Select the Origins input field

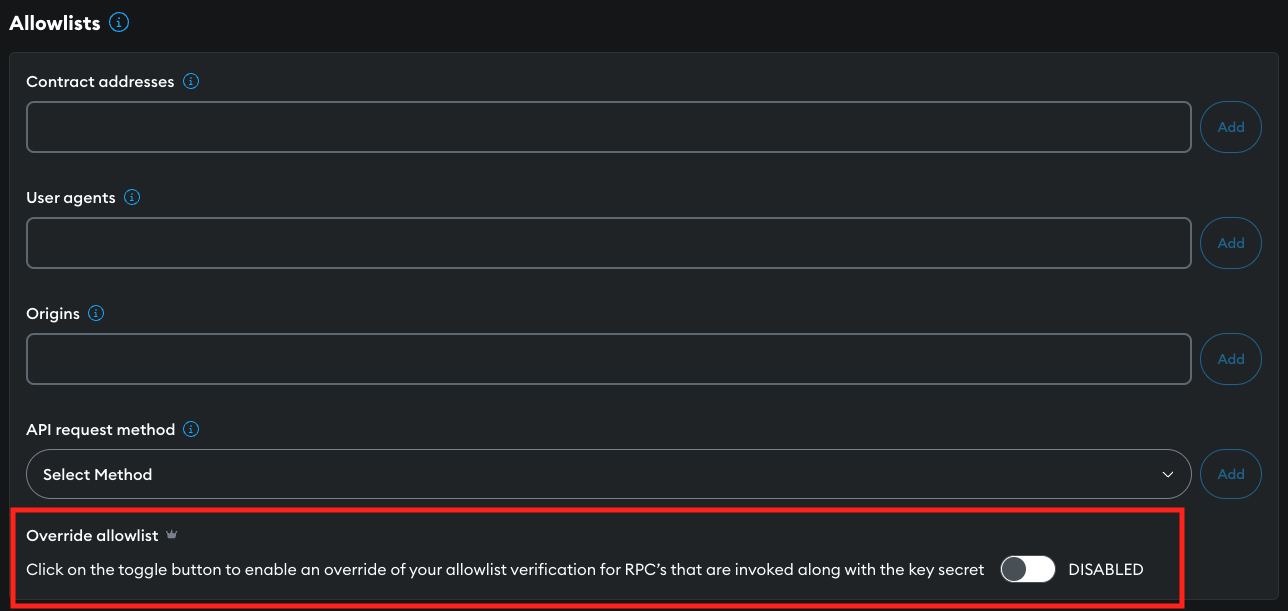(x=608, y=359)
